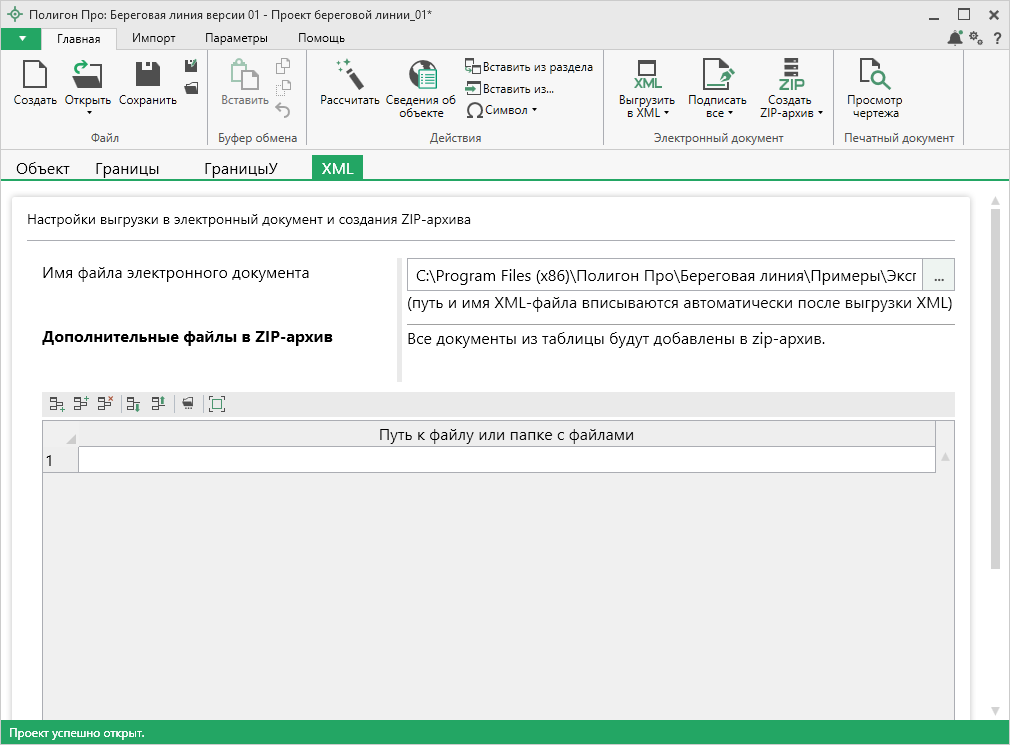
Task: Switch to the Границы section tab
Action: [127, 168]
